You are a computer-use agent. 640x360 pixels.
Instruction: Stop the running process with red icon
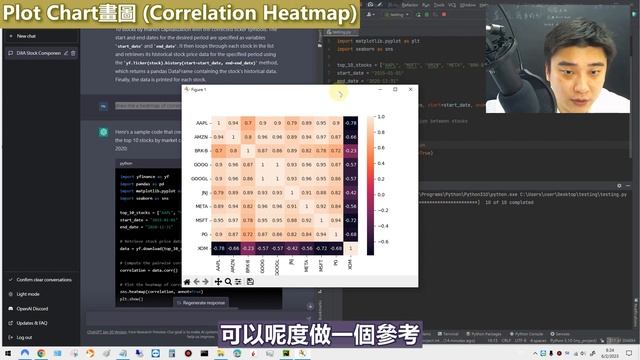tap(444, 14)
